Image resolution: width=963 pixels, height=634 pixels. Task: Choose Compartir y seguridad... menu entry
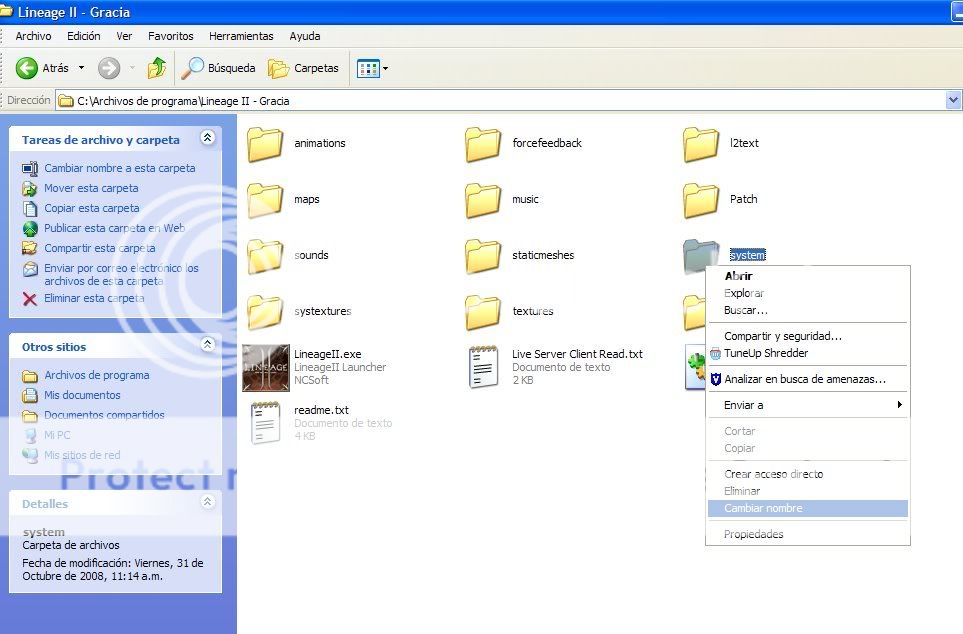click(808, 336)
